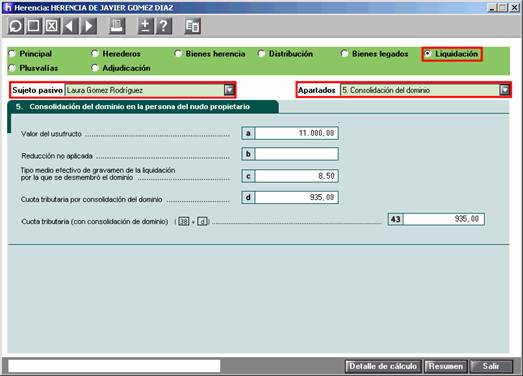Click the Sujeto pasivo label

(37, 90)
